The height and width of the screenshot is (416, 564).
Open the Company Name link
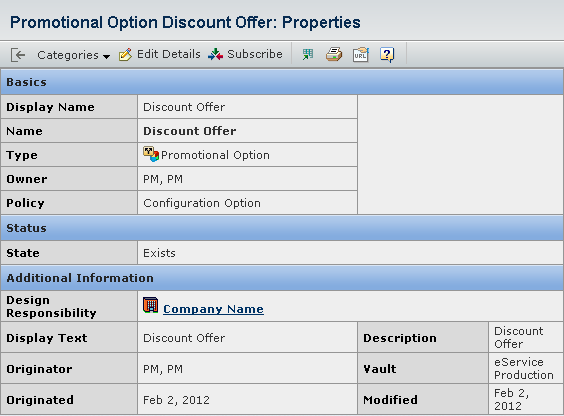point(213,309)
